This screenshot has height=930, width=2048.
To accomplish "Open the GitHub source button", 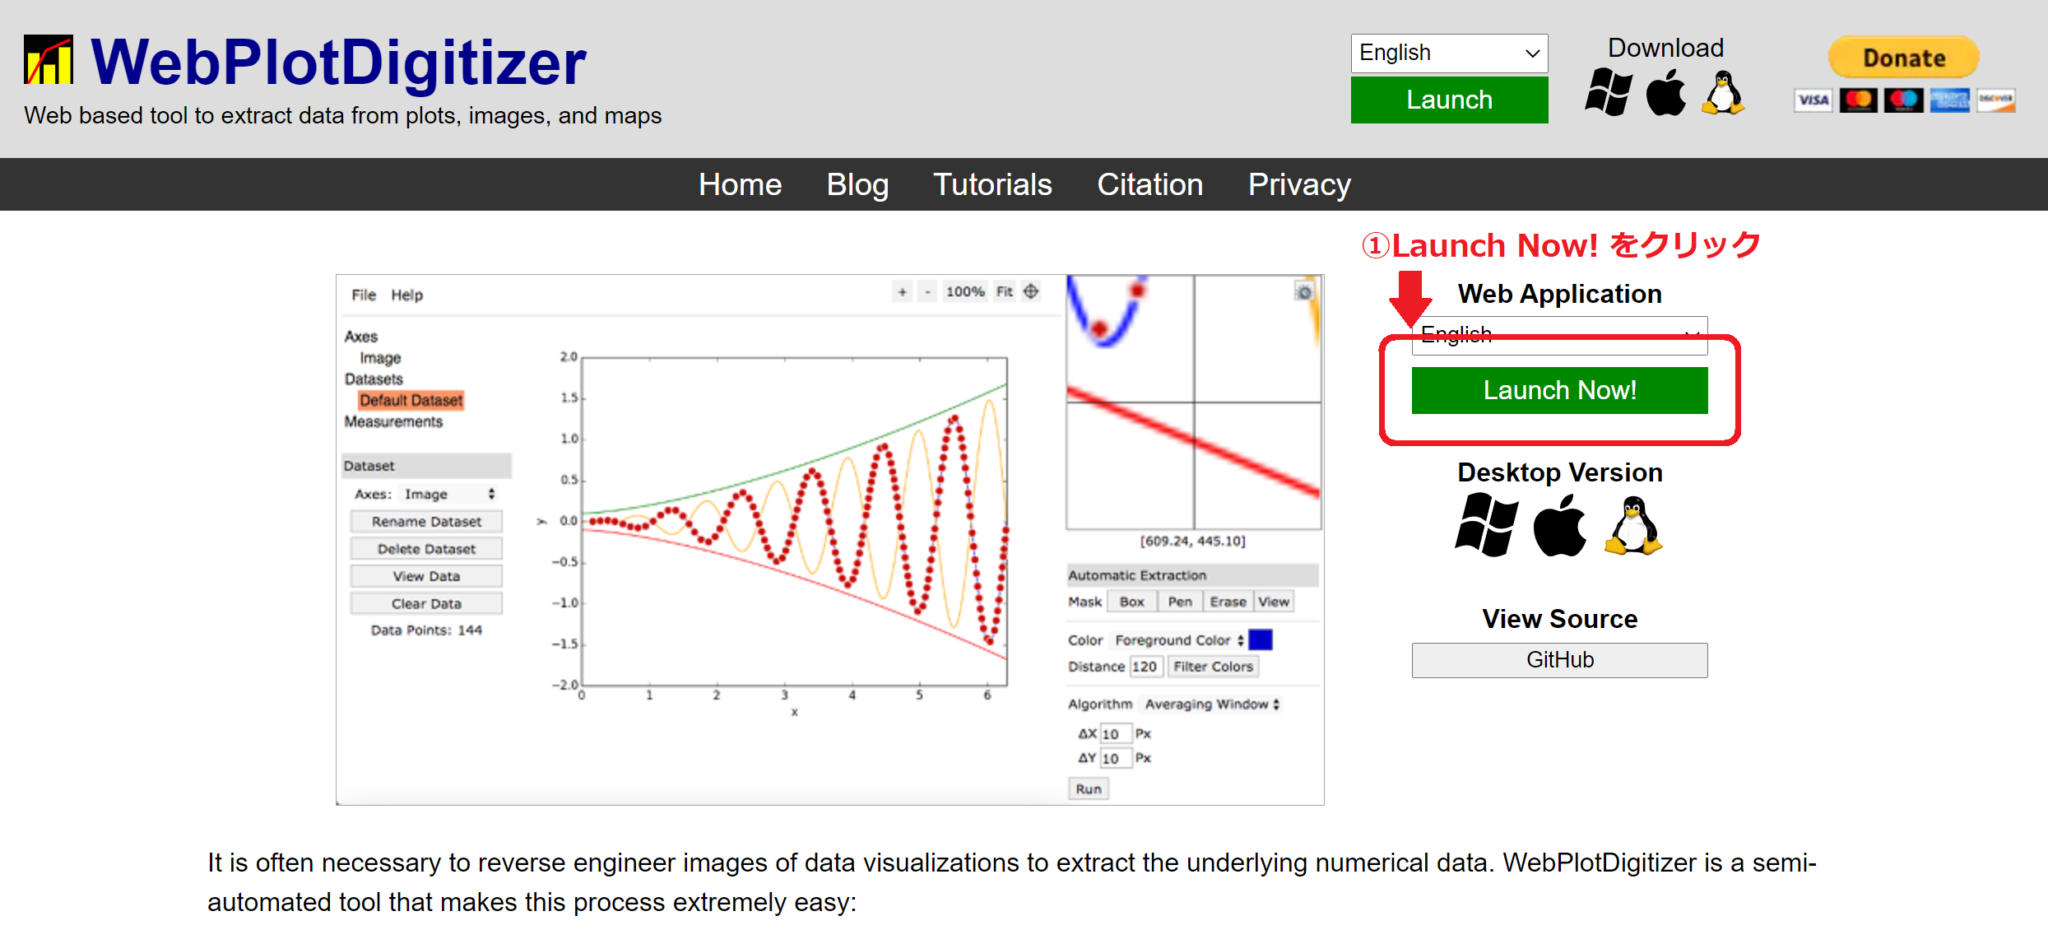I will point(1559,660).
